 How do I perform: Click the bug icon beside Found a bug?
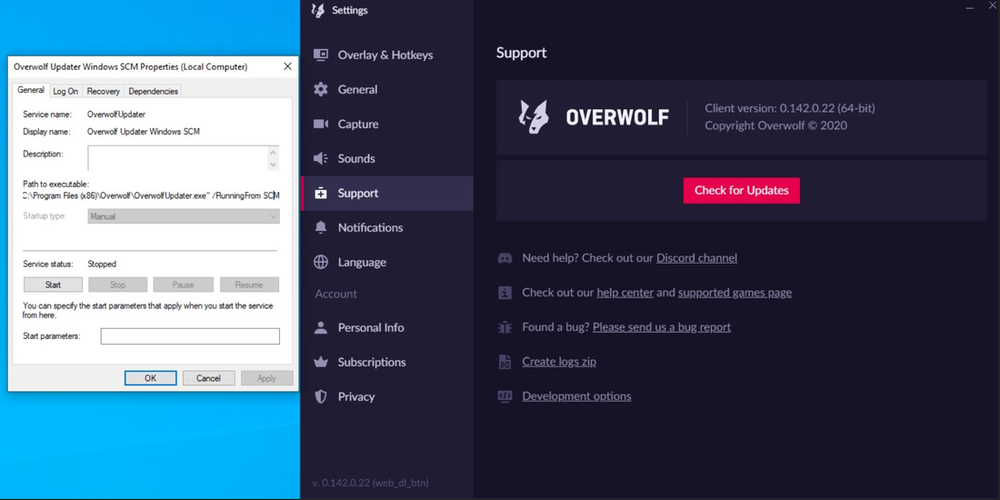tap(504, 327)
